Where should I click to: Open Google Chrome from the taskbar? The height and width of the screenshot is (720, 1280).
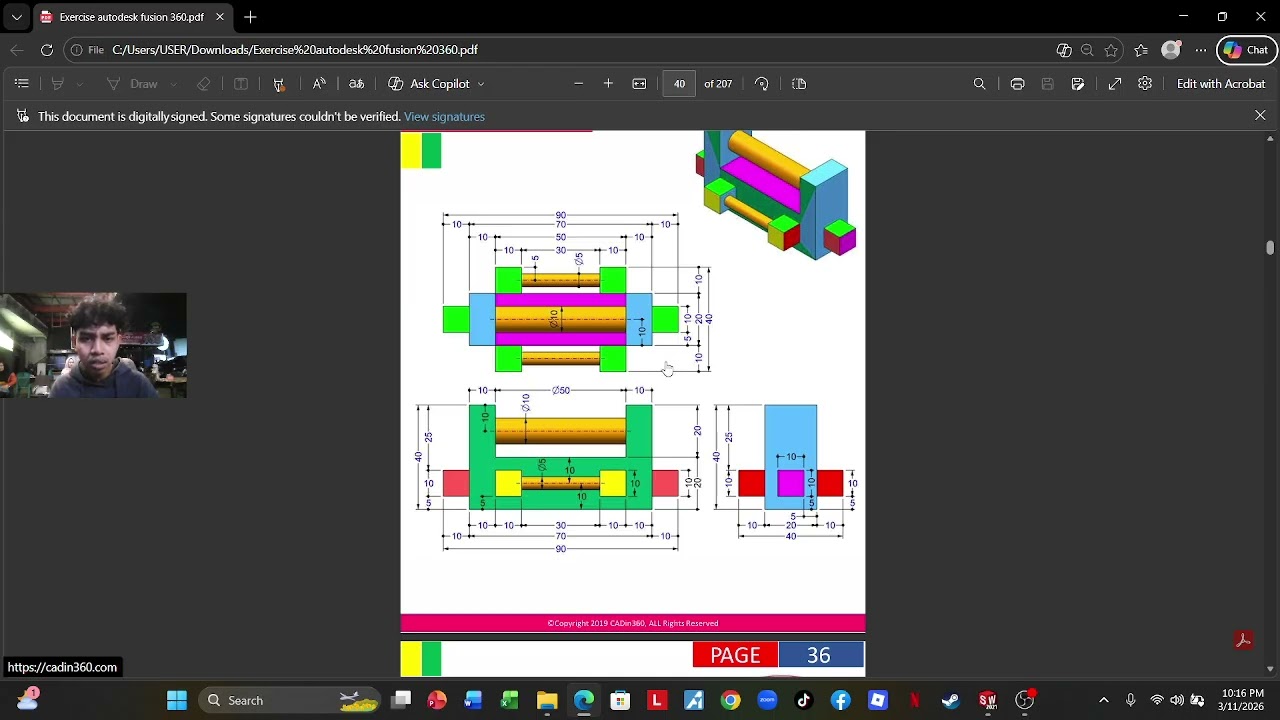(731, 700)
